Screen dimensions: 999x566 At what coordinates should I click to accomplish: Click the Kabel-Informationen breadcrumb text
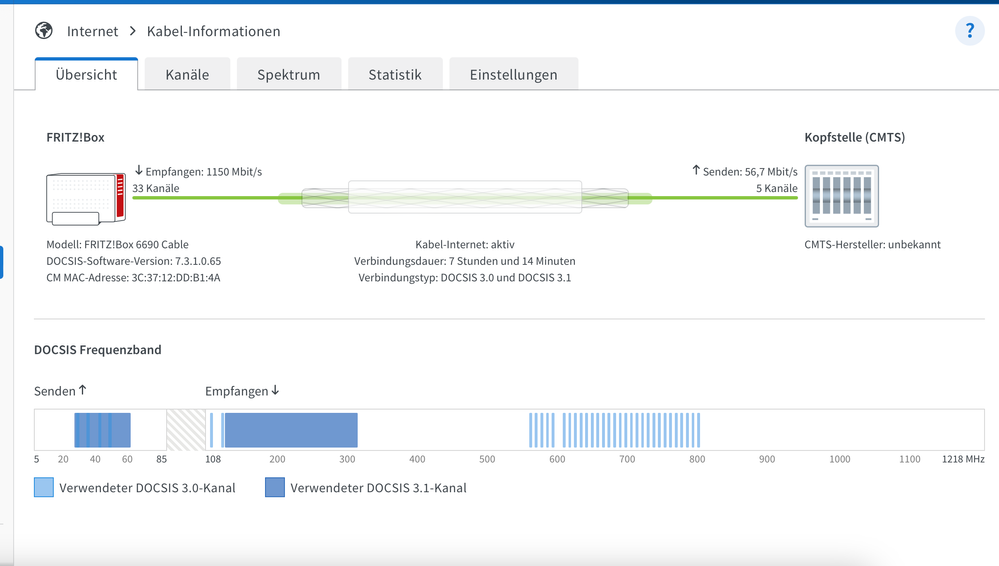[x=214, y=32]
